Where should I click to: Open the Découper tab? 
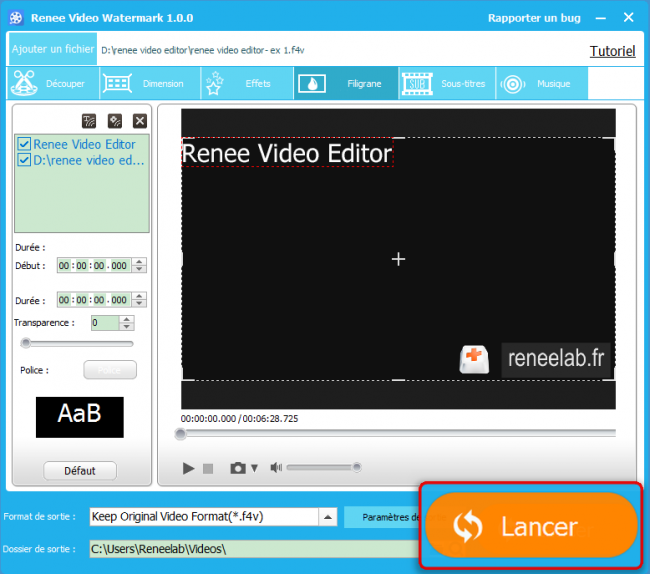[53, 83]
